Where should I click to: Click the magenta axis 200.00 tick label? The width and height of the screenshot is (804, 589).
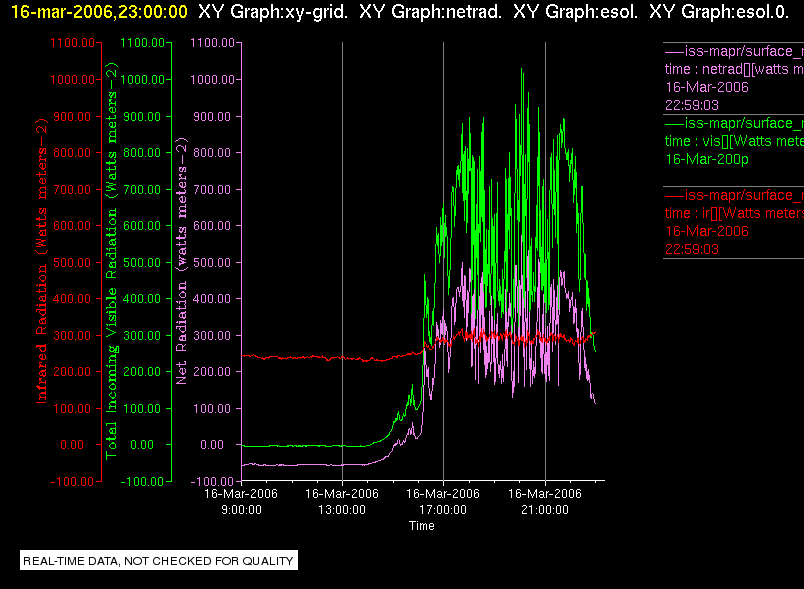click(x=212, y=372)
